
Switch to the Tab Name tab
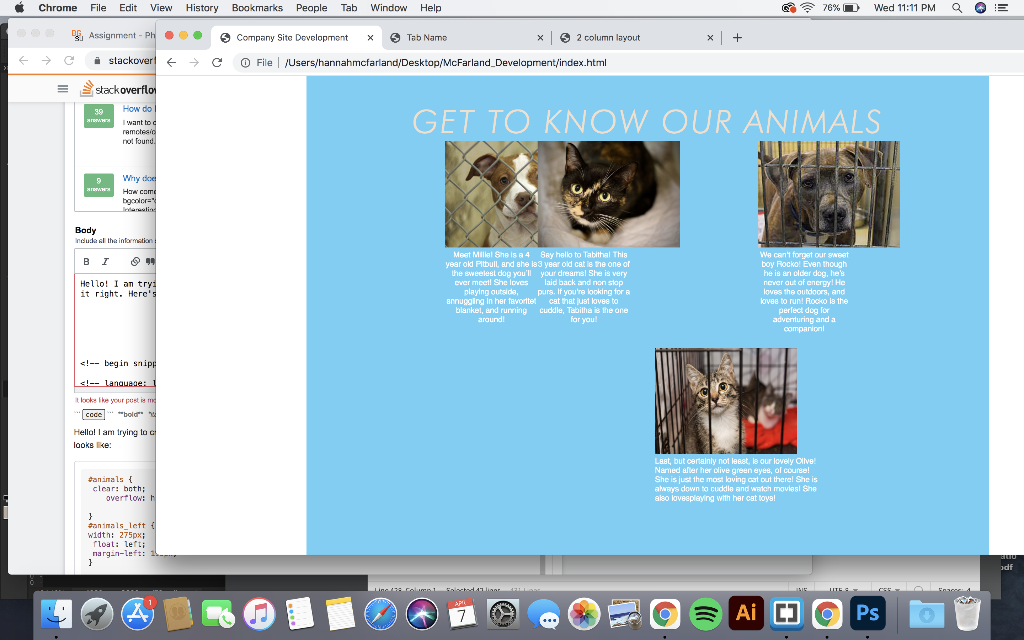point(466,38)
